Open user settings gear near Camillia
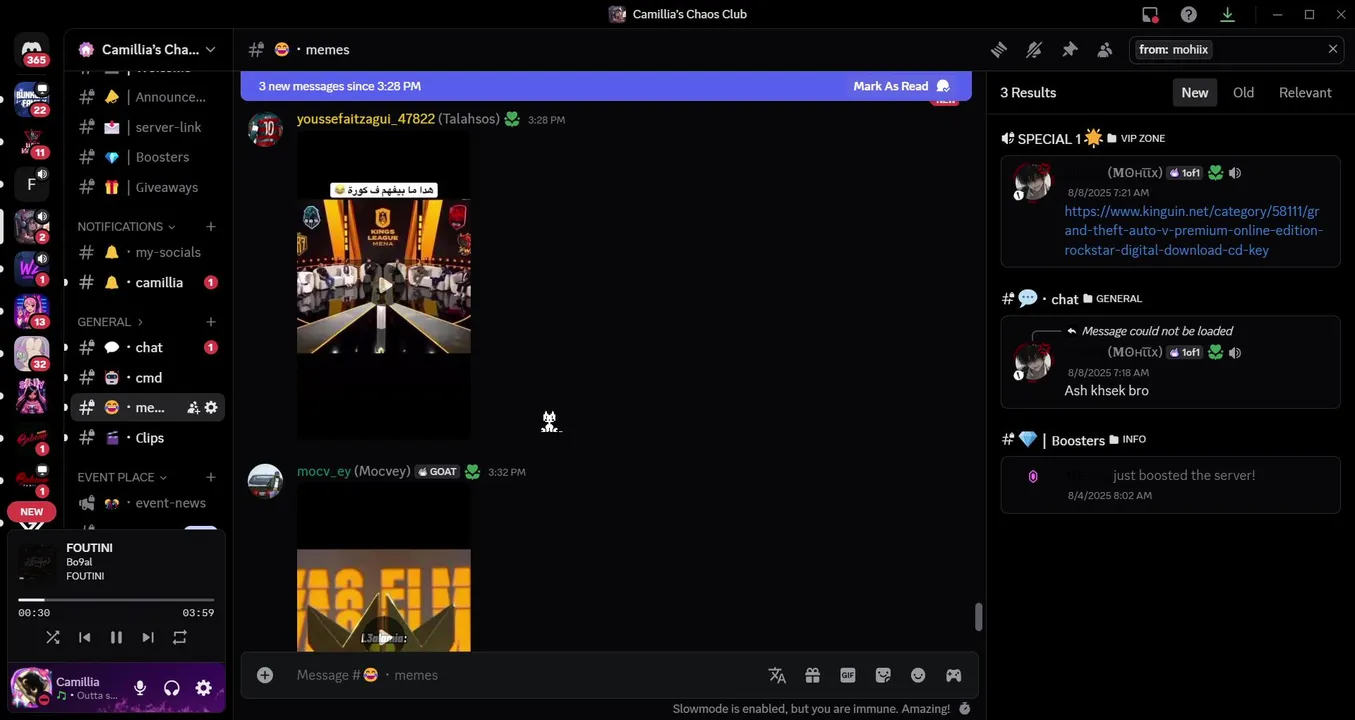The width and height of the screenshot is (1355, 720). click(203, 688)
